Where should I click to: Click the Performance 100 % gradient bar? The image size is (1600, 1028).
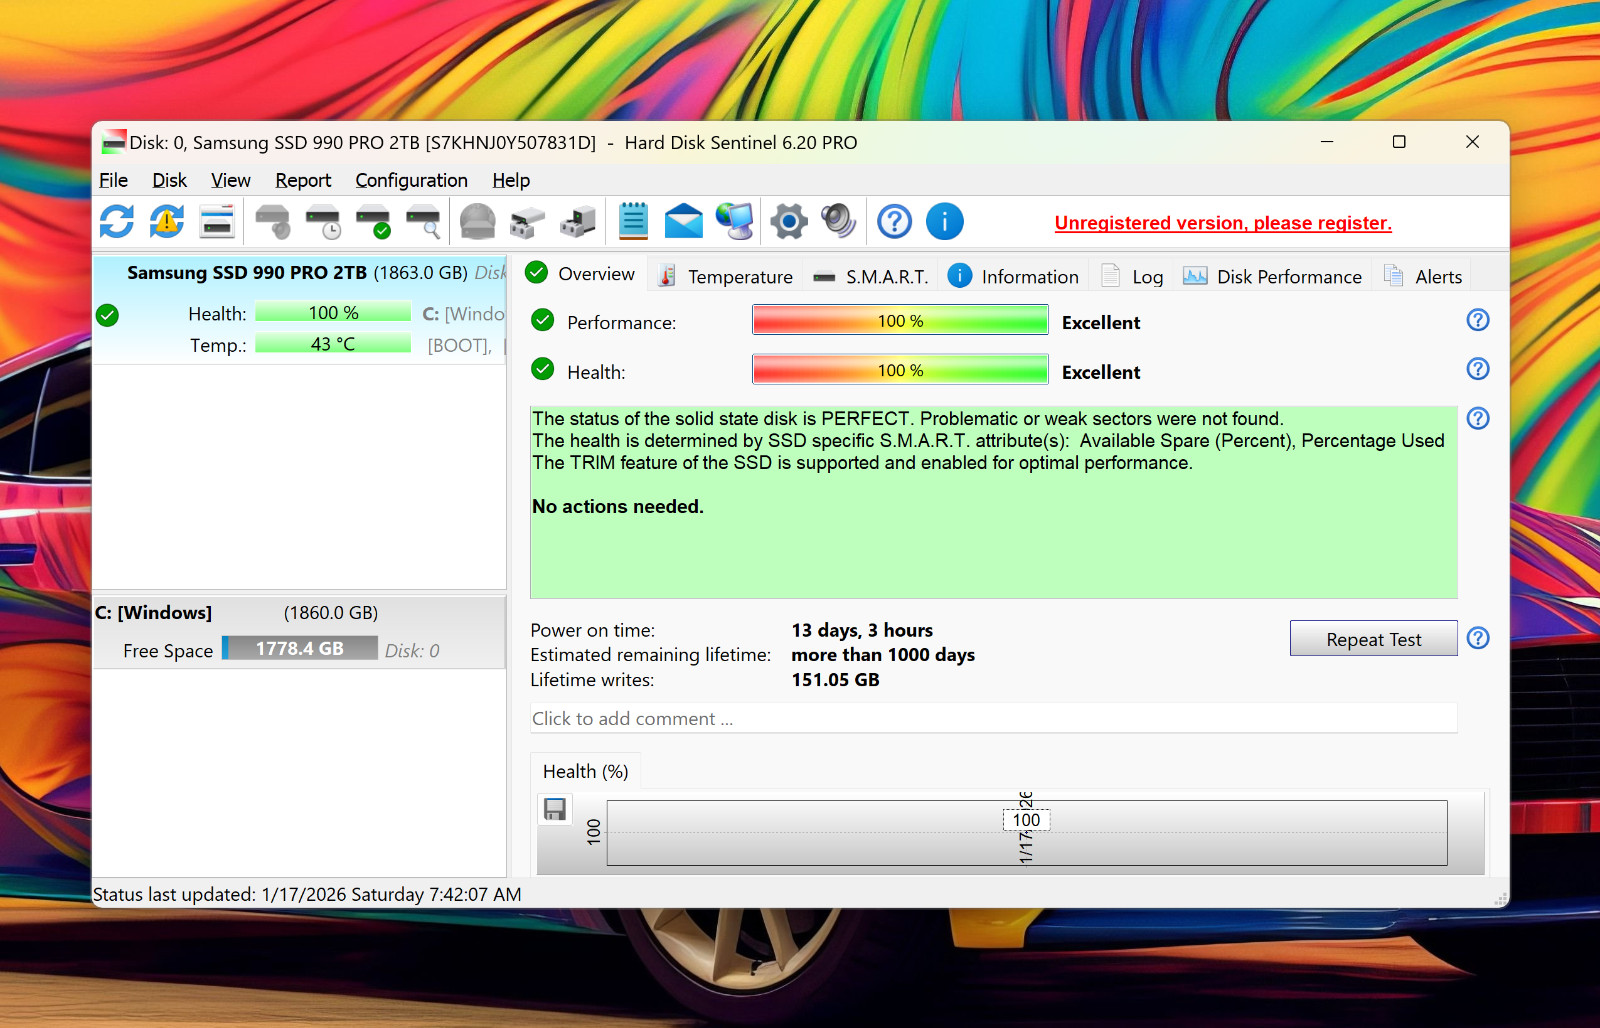(900, 320)
